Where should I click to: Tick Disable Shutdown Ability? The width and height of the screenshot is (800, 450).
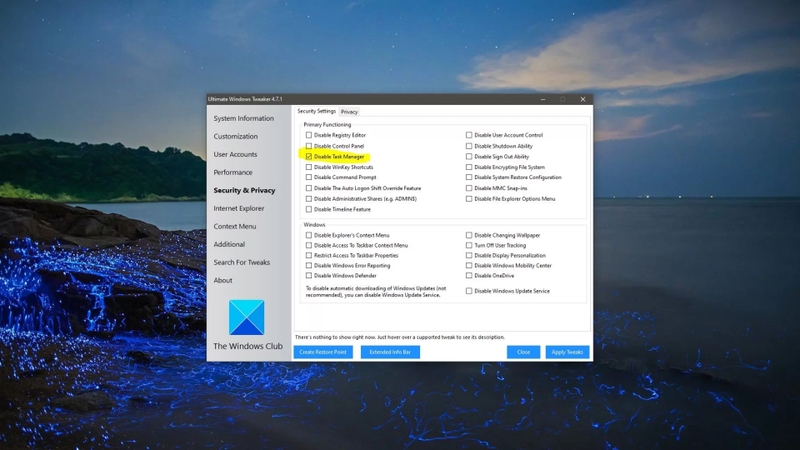click(x=469, y=146)
